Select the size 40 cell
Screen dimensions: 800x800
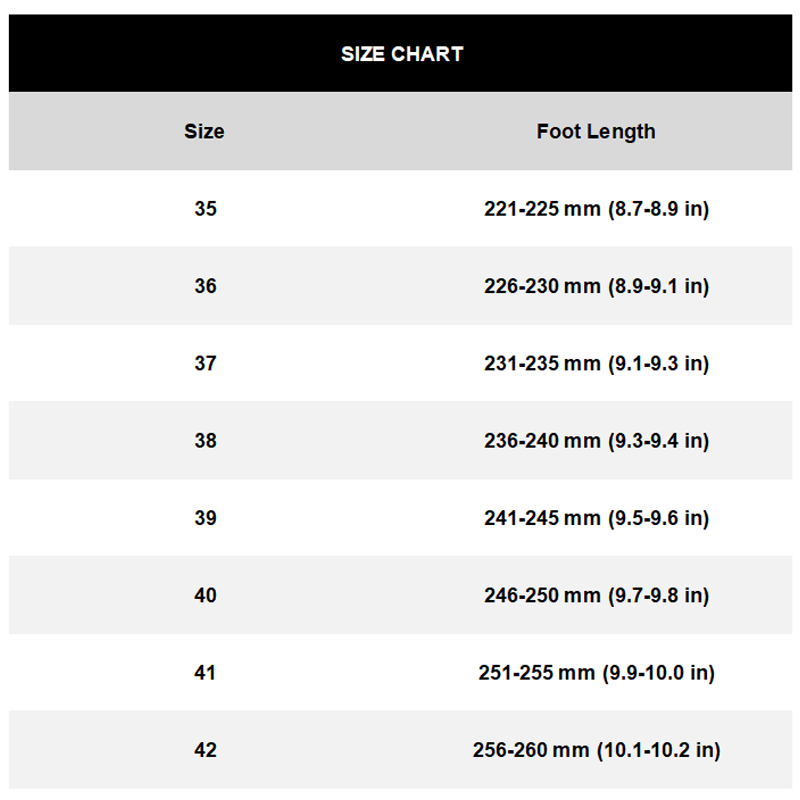coord(205,595)
